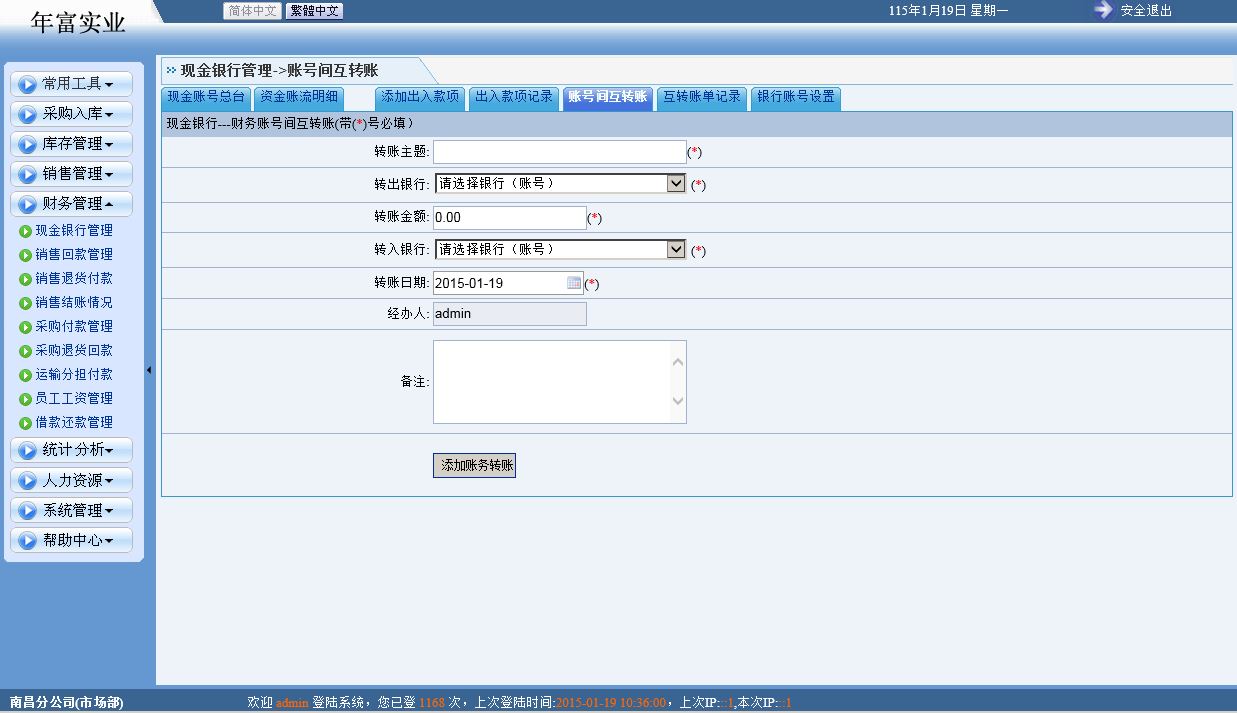Click the 转账金额 amount field
Viewport: 1237px width, 713px height.
pos(510,217)
